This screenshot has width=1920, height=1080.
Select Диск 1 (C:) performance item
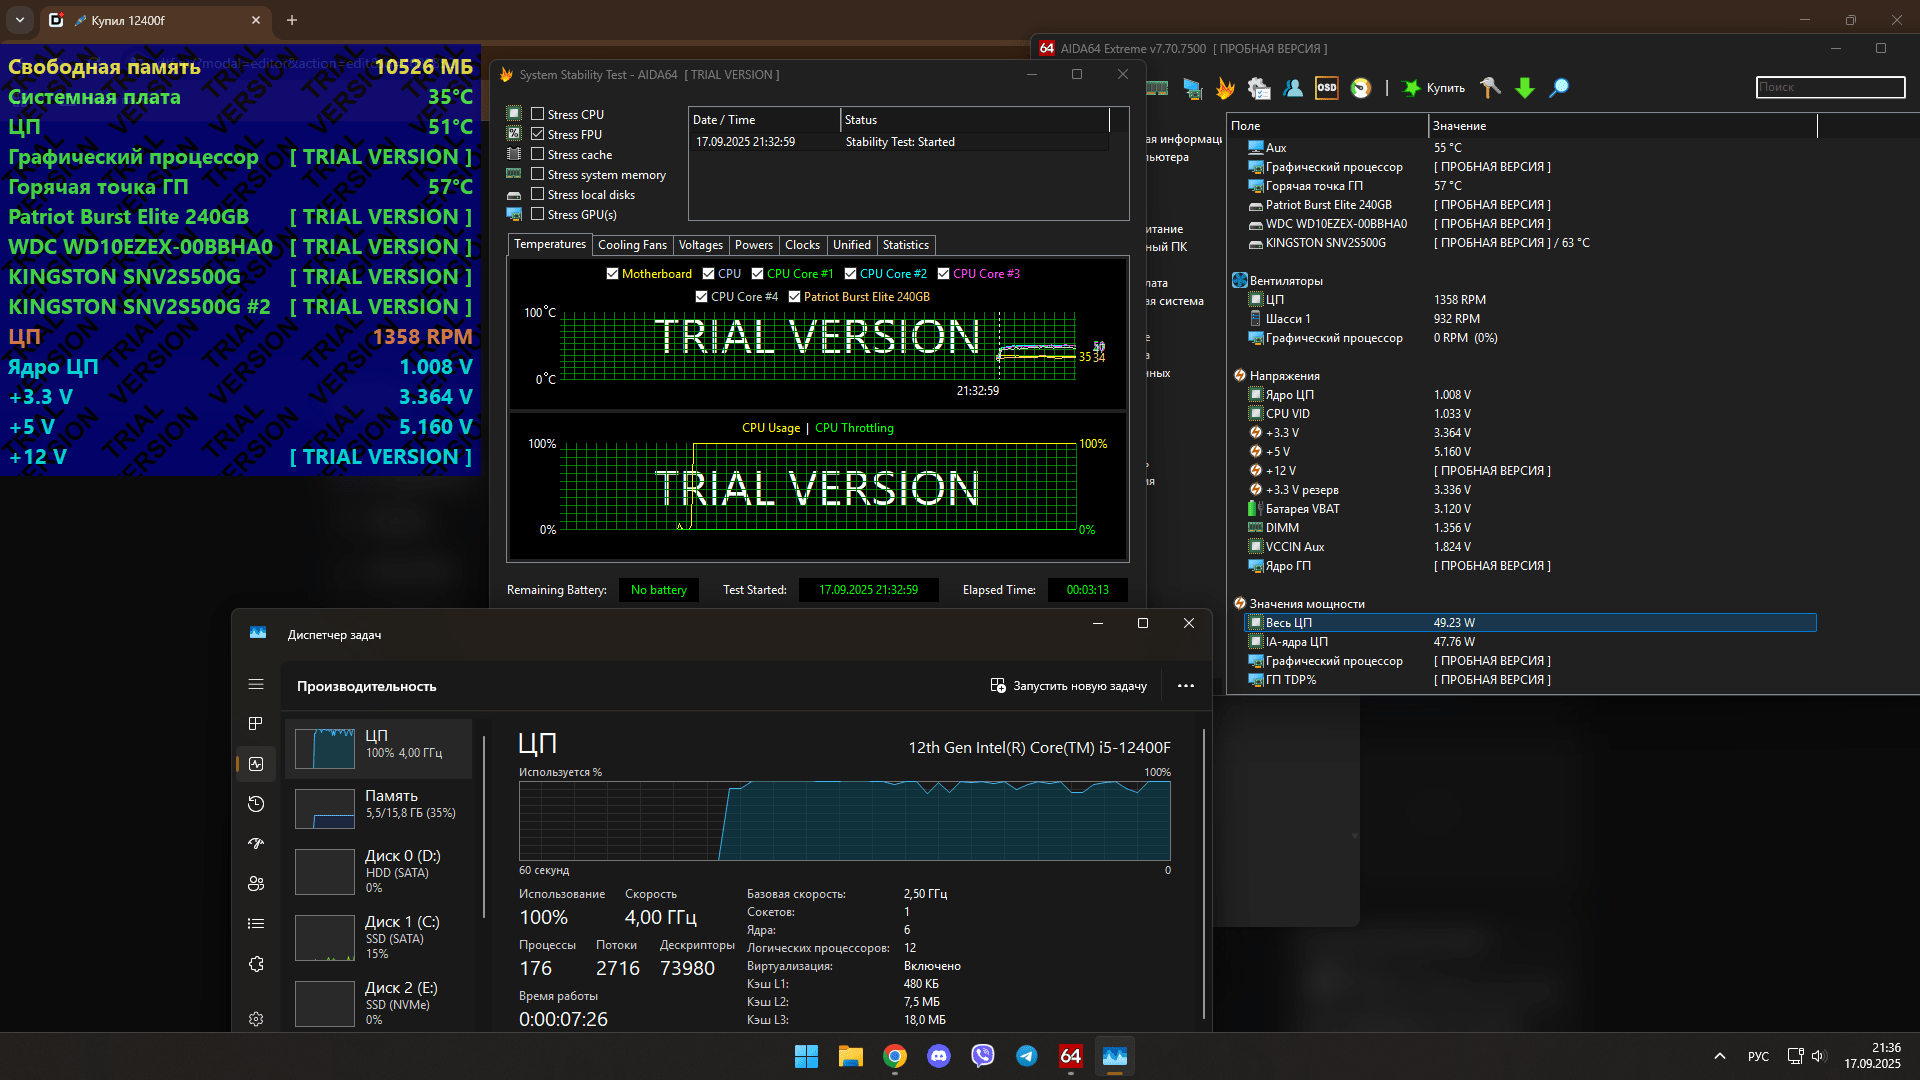pos(378,938)
